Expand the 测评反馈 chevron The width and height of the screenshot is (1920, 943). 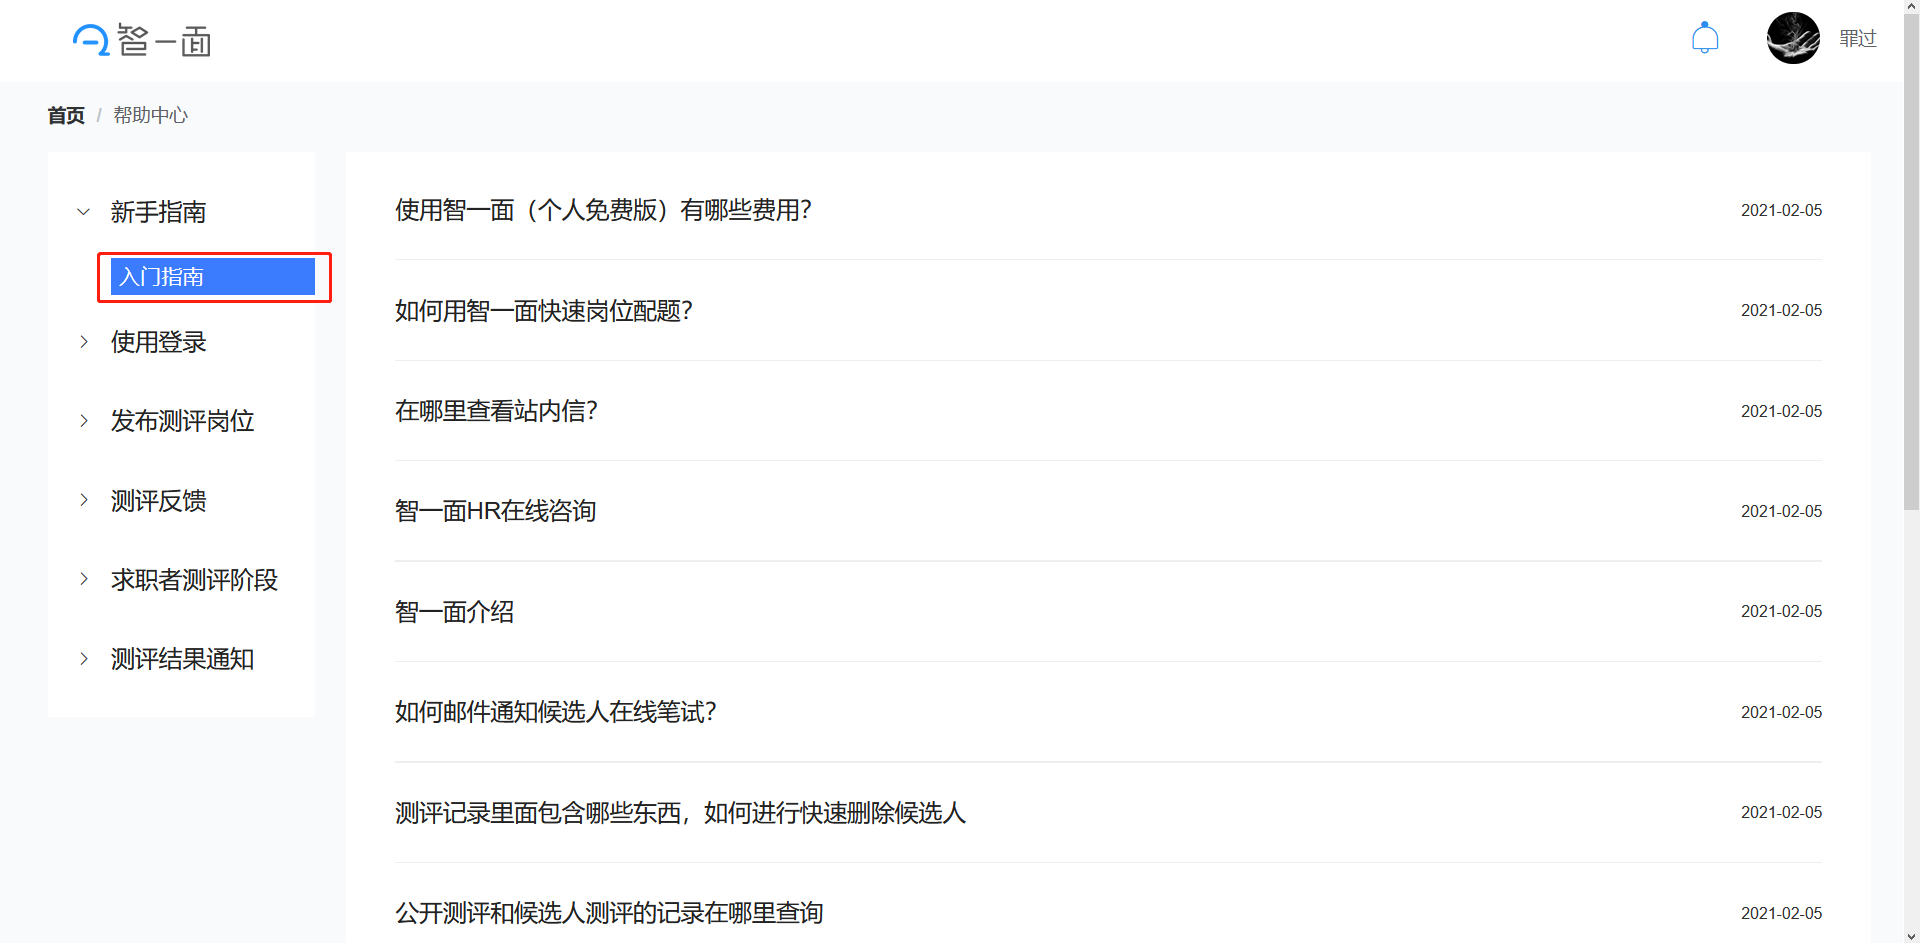(x=84, y=500)
